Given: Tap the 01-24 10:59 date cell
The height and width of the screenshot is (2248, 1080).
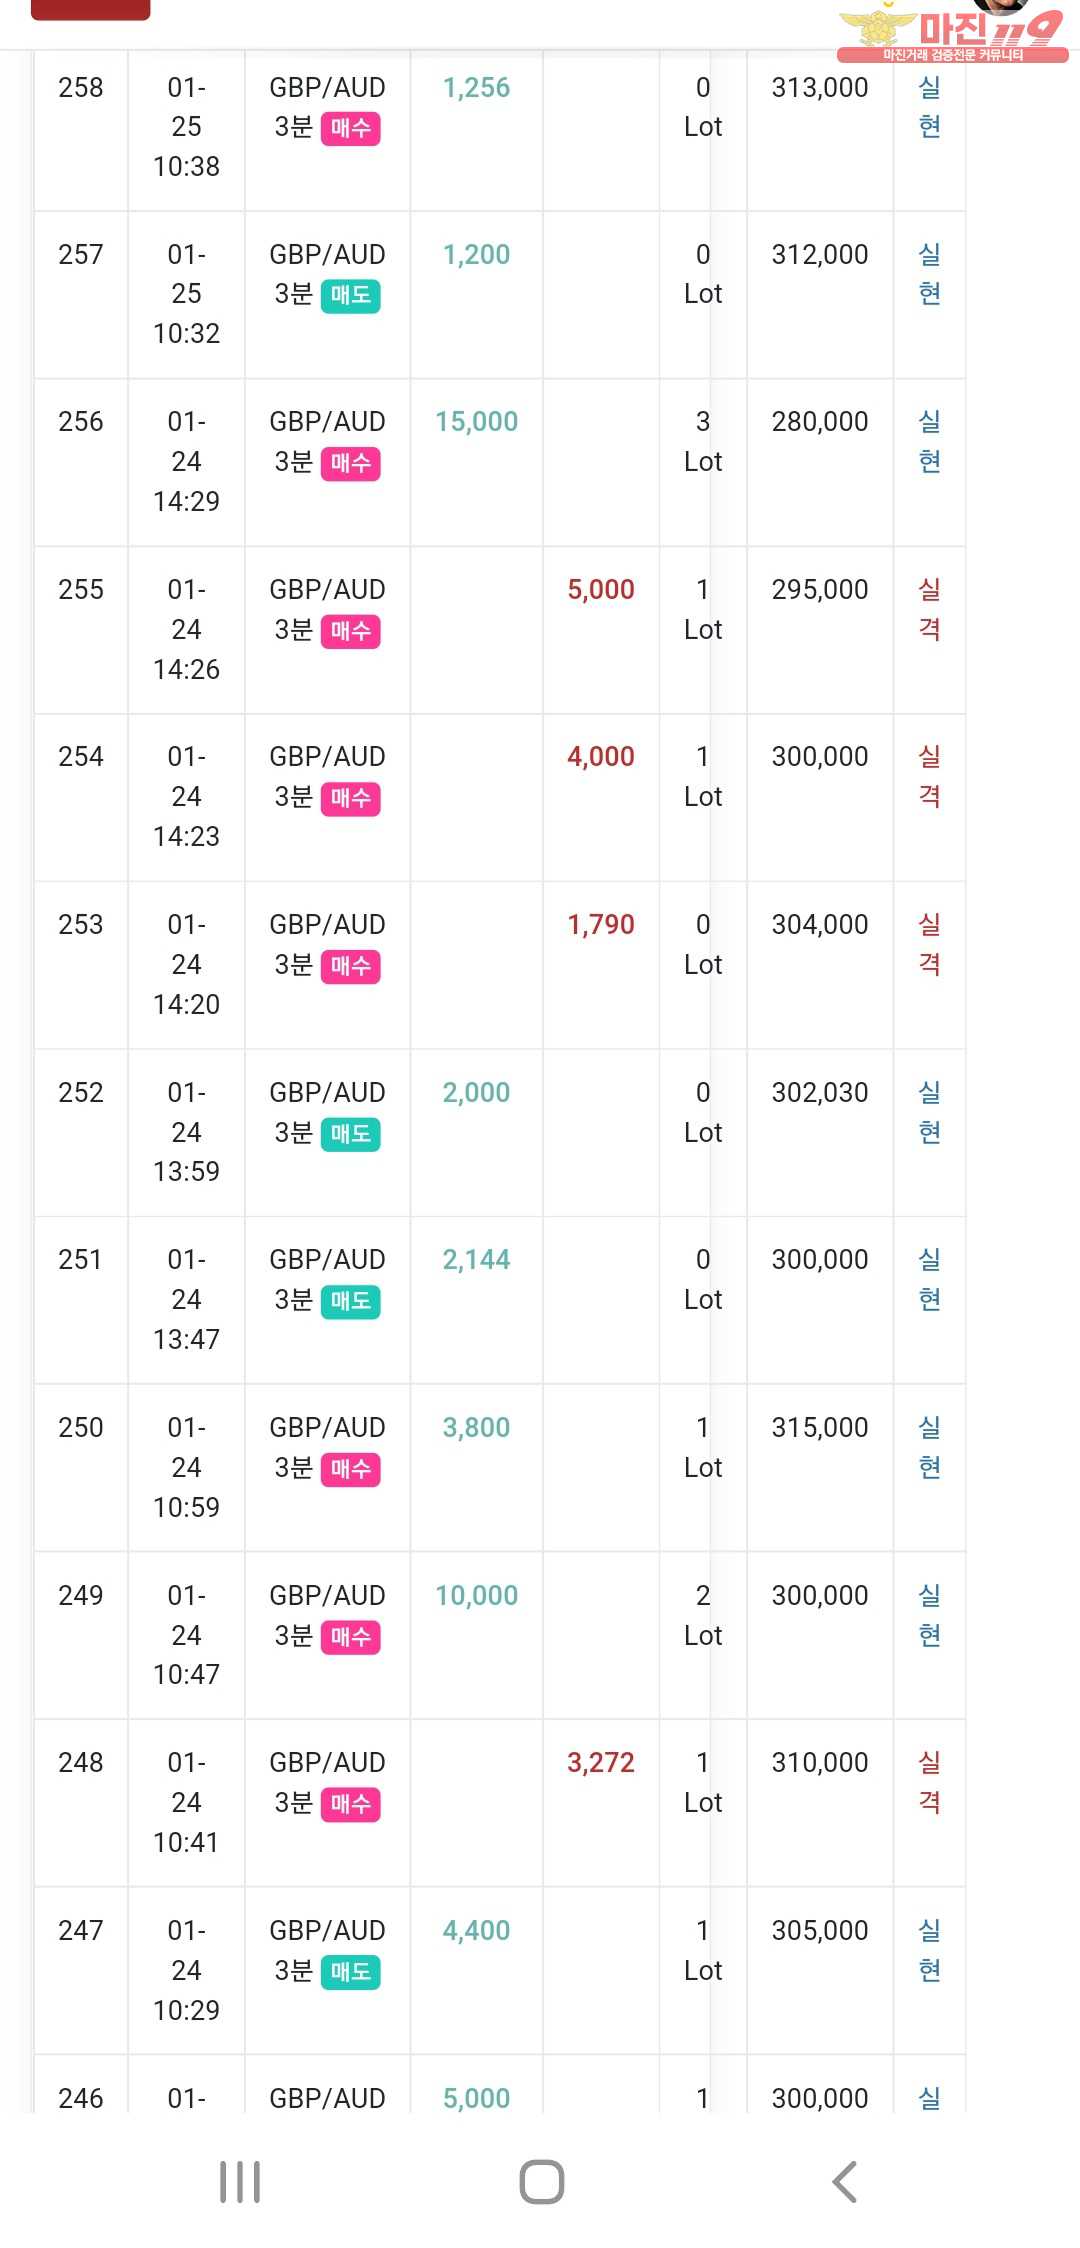Looking at the screenshot, I should (x=186, y=1467).
